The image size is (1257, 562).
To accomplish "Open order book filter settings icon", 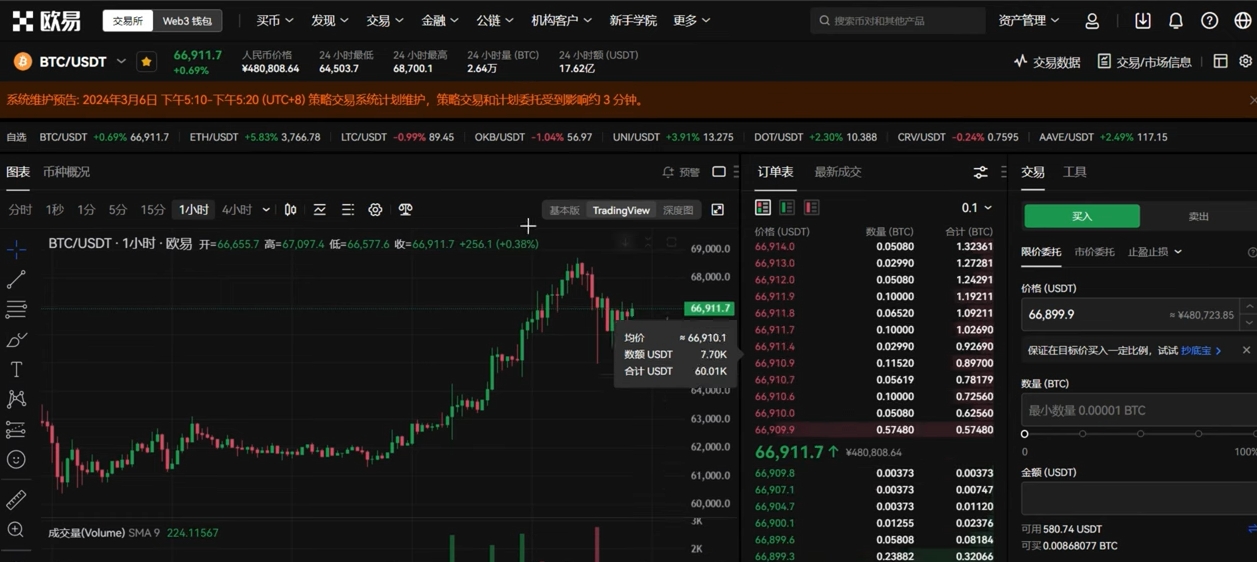I will coord(980,172).
